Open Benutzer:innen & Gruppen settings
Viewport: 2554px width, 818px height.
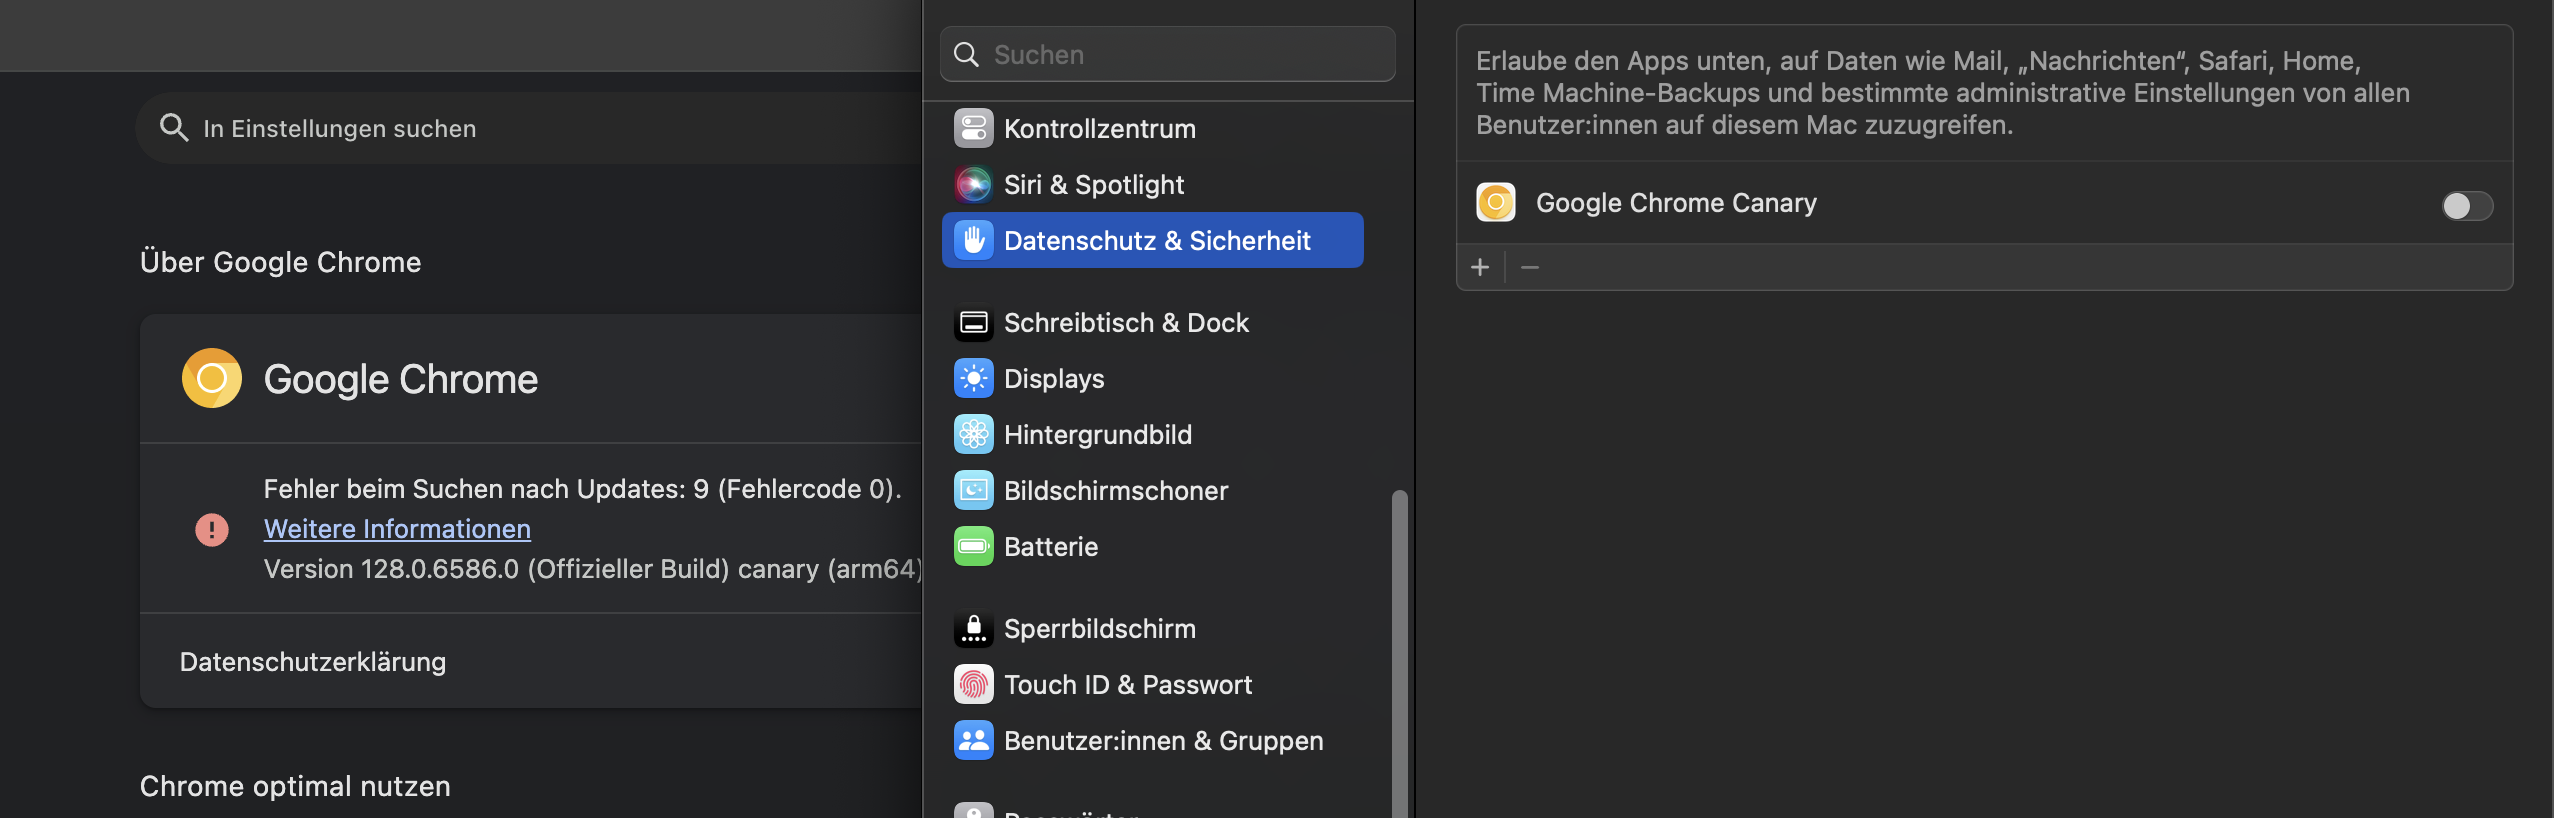(x=1162, y=741)
